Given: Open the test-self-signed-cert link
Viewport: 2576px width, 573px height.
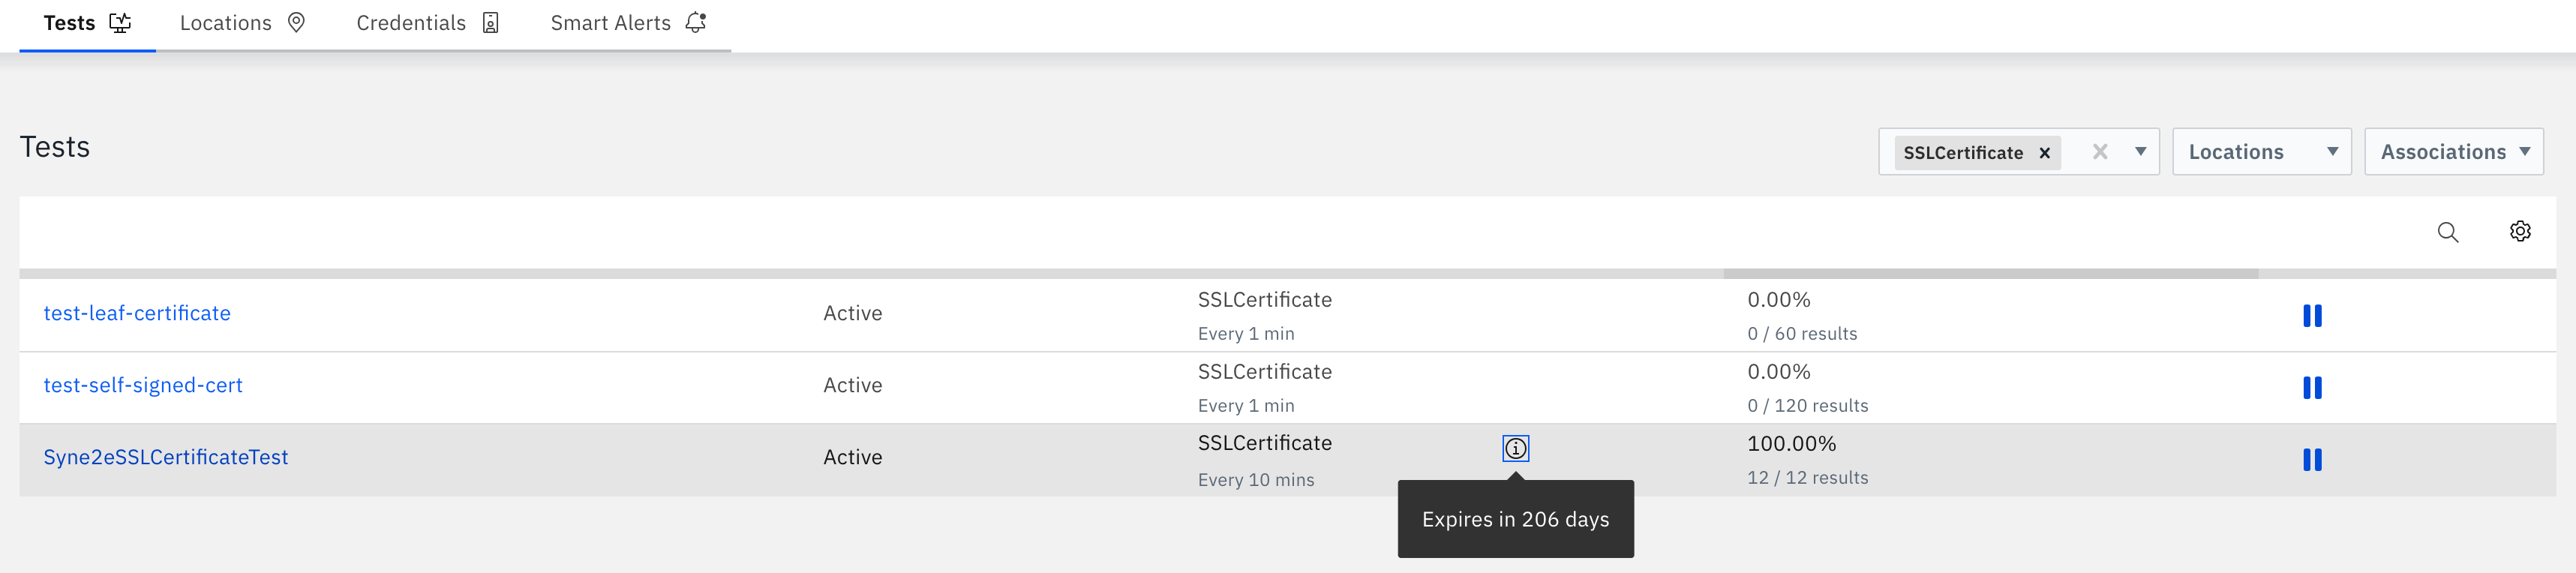Looking at the screenshot, I should (x=143, y=385).
